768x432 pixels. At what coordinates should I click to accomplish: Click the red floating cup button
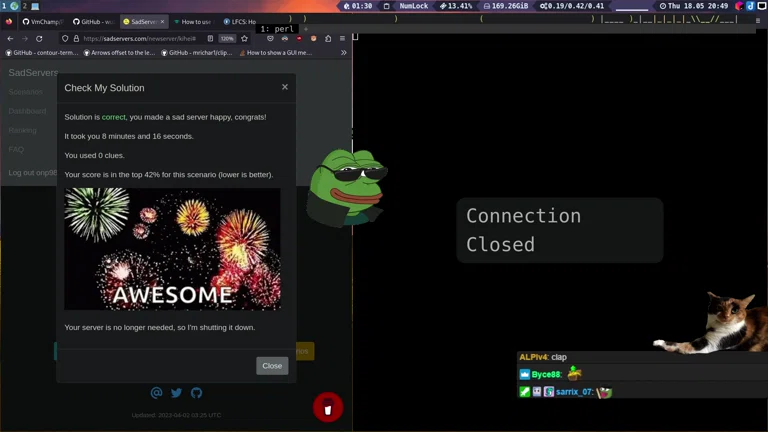[x=328, y=408]
